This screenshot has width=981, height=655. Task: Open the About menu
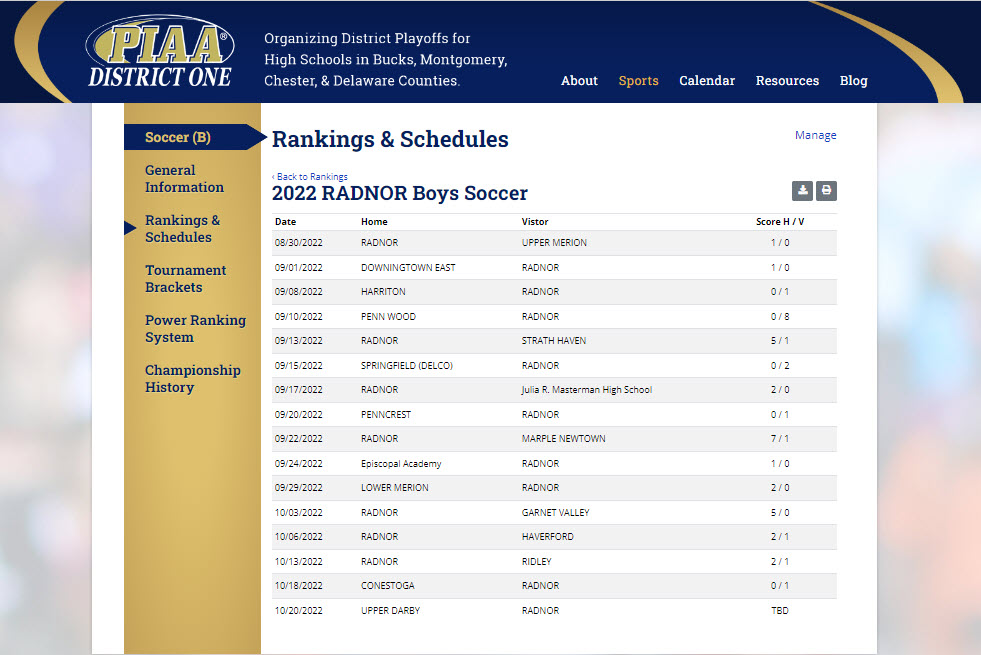click(579, 81)
